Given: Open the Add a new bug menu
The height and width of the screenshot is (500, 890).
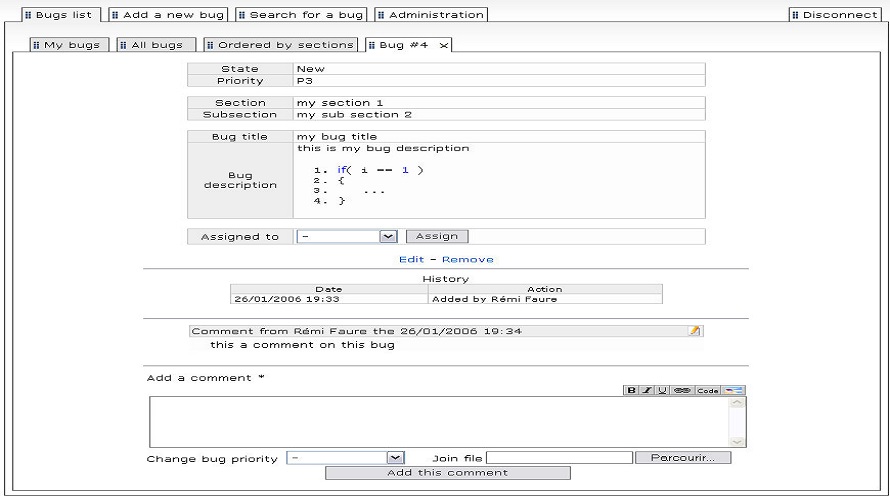Looking at the screenshot, I should click(x=168, y=15).
